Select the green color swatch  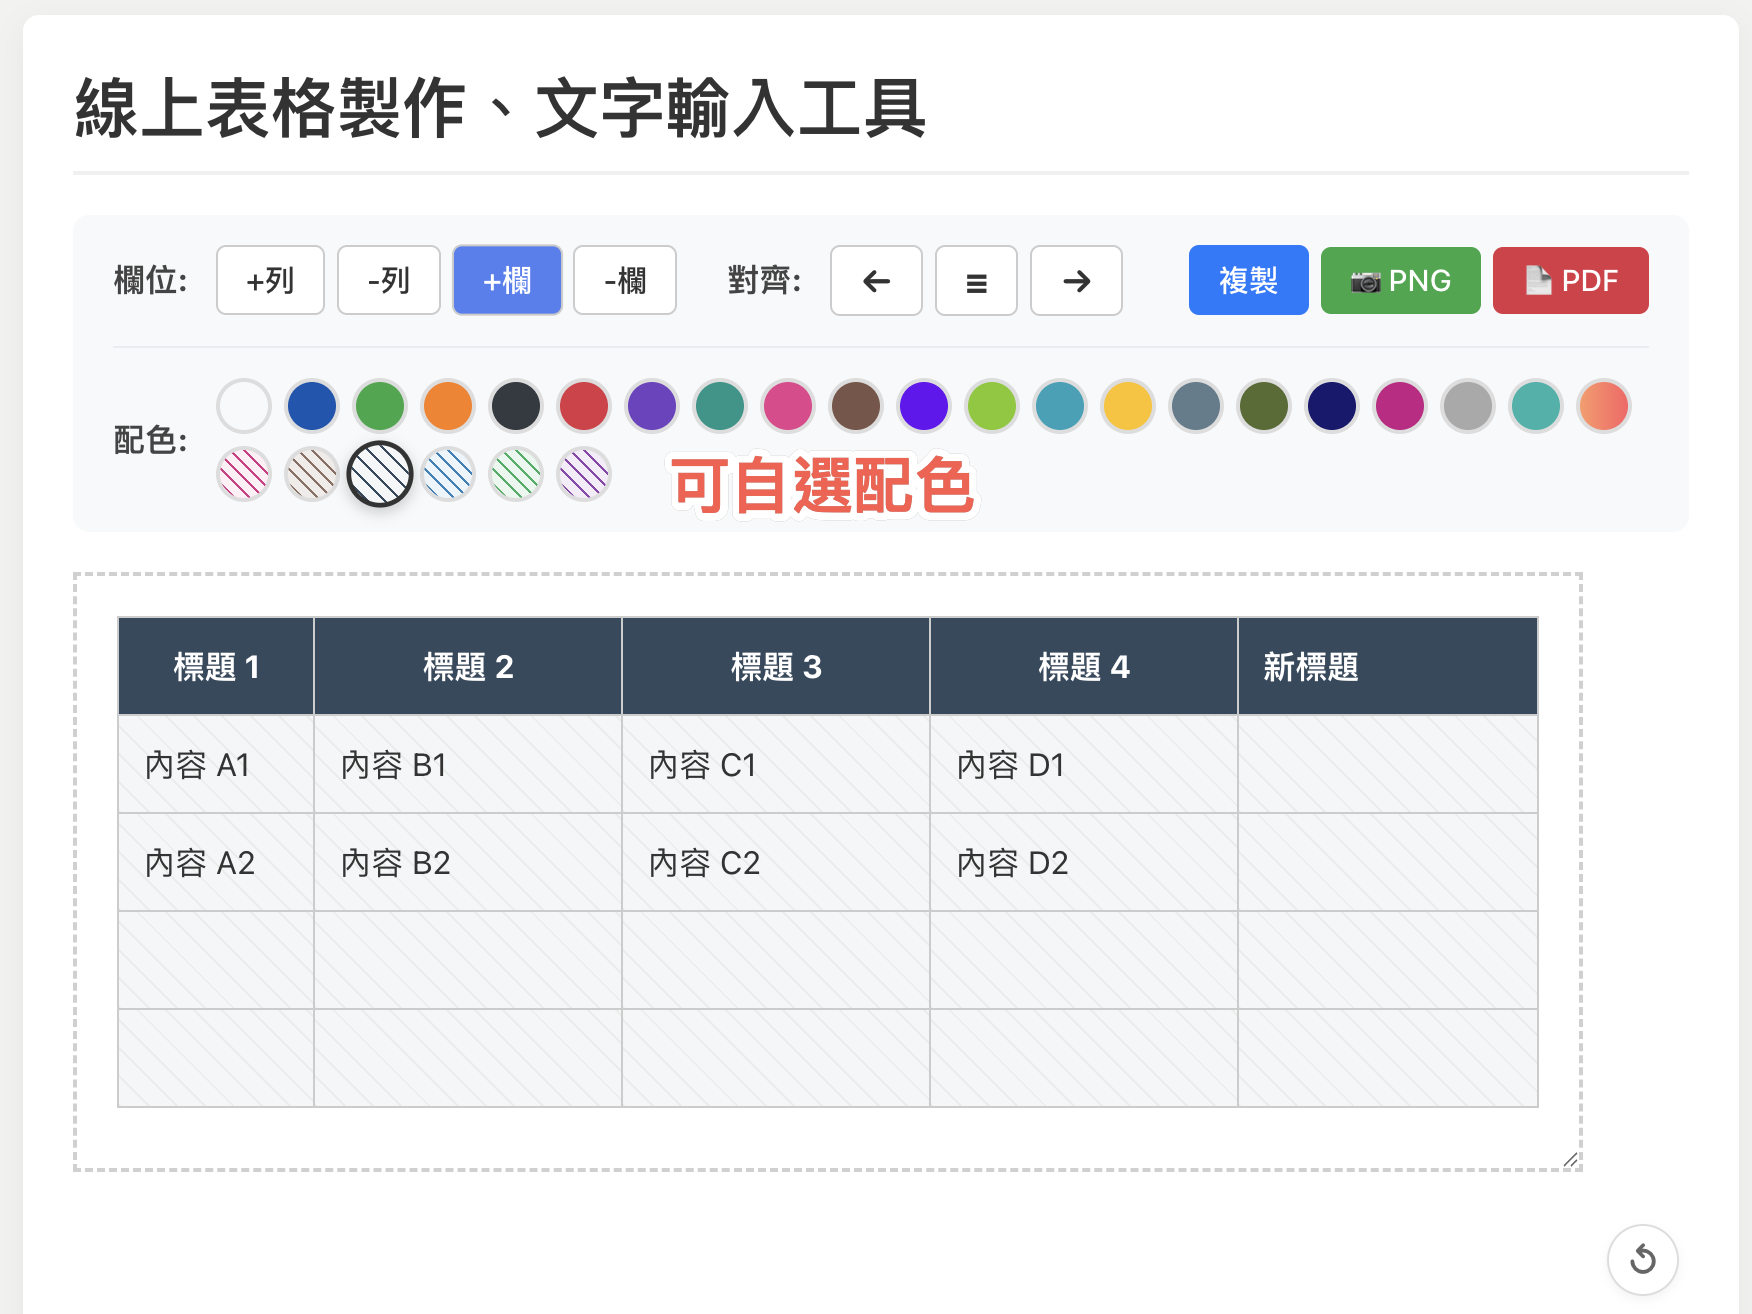(x=379, y=406)
